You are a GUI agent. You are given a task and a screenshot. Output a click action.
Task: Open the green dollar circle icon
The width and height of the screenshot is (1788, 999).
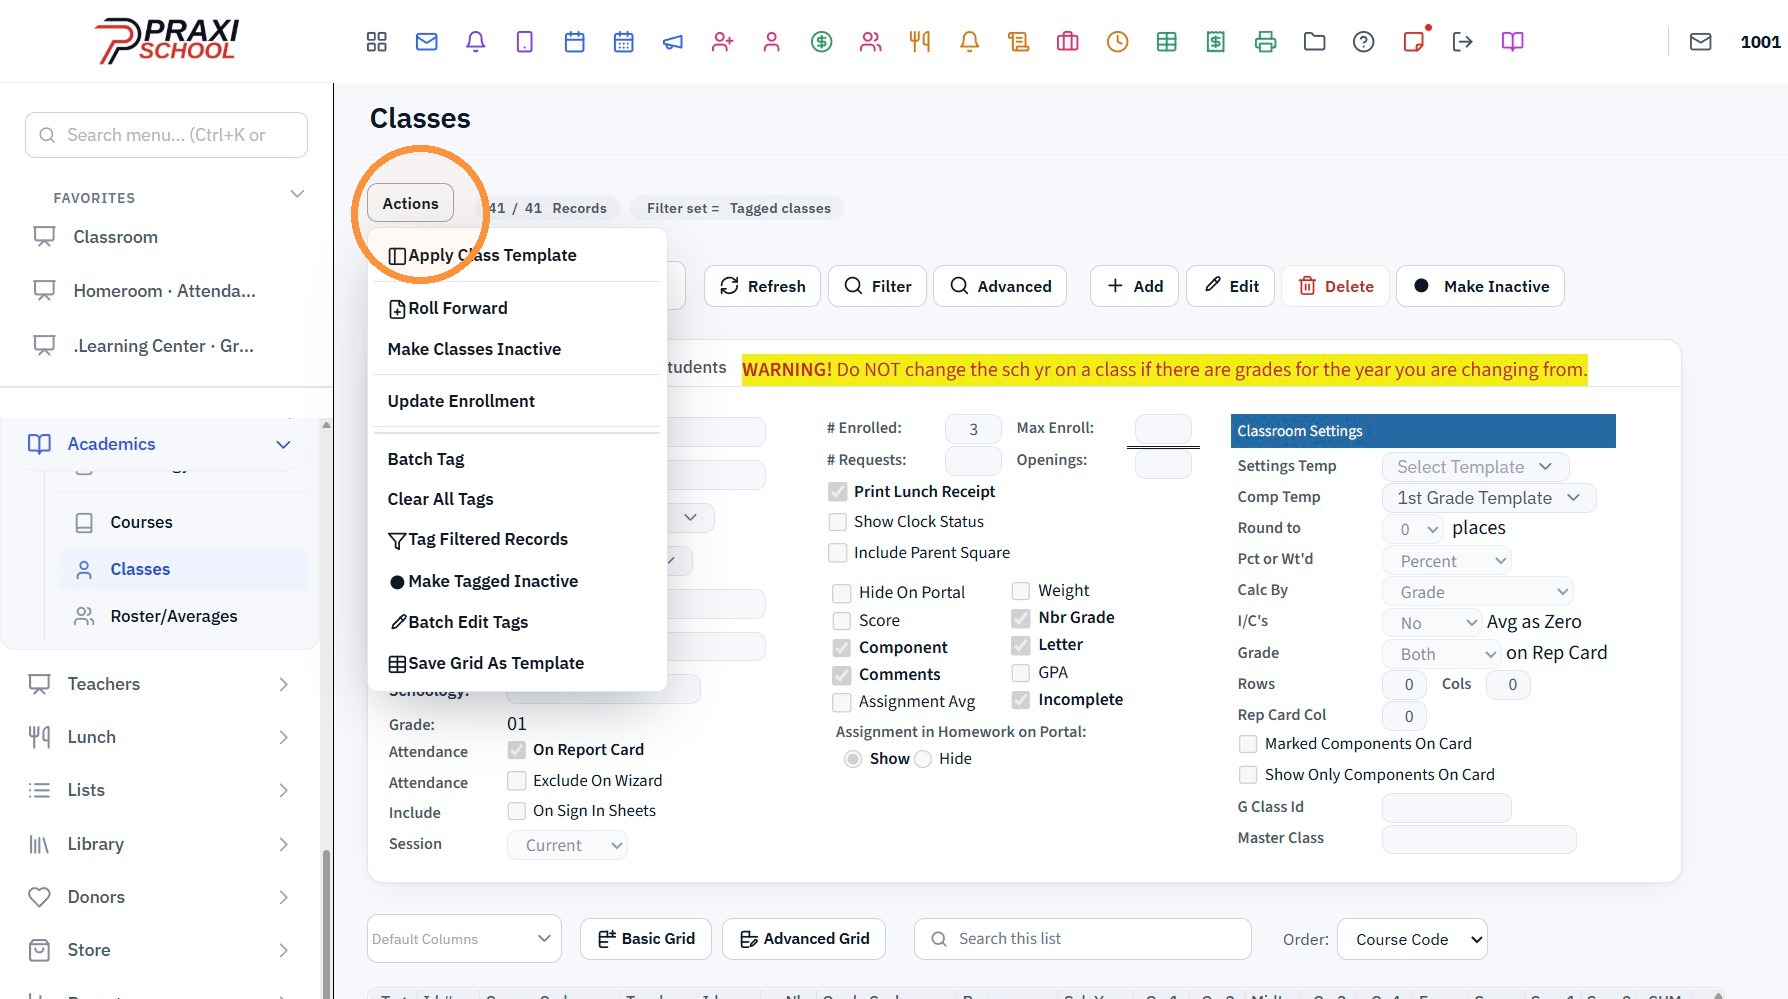[x=822, y=42]
